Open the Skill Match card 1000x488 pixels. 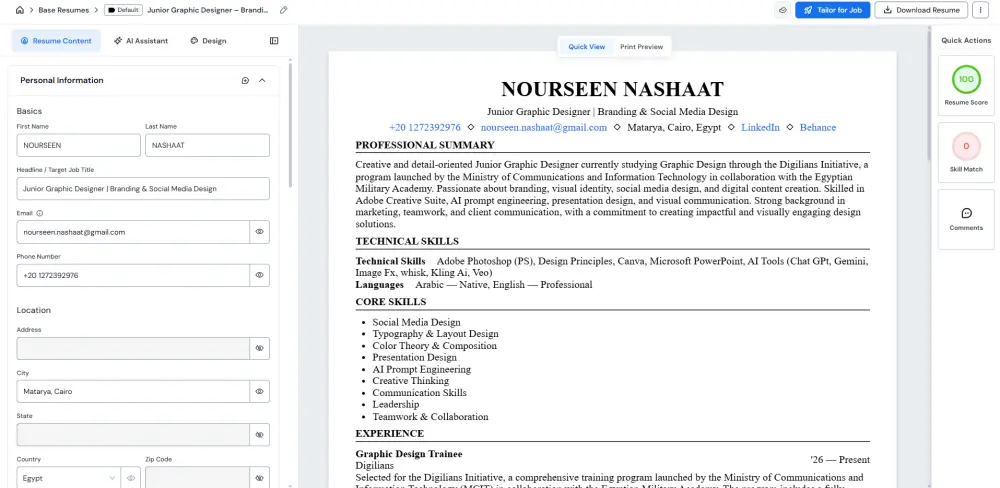click(x=966, y=152)
